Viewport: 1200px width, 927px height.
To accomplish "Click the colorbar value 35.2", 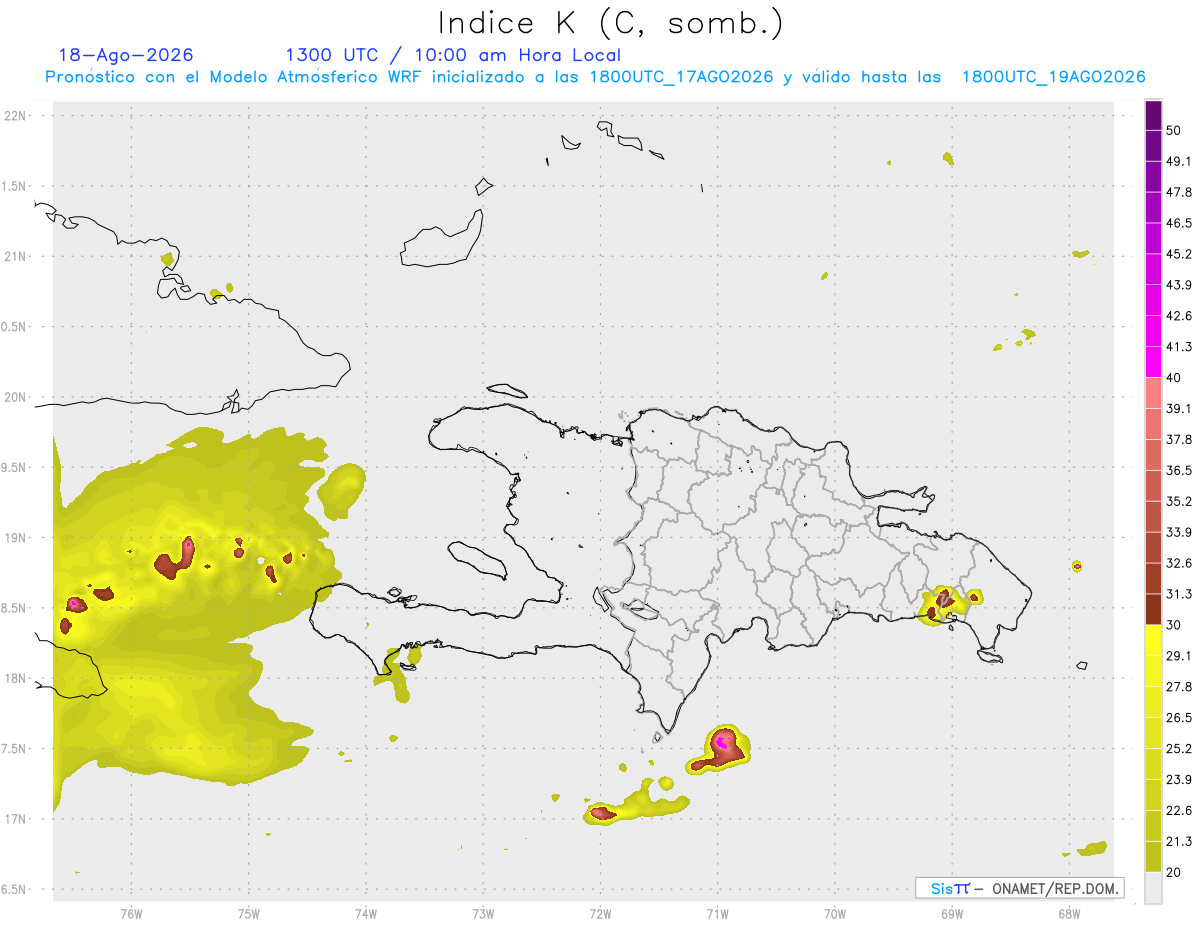I will point(1179,502).
